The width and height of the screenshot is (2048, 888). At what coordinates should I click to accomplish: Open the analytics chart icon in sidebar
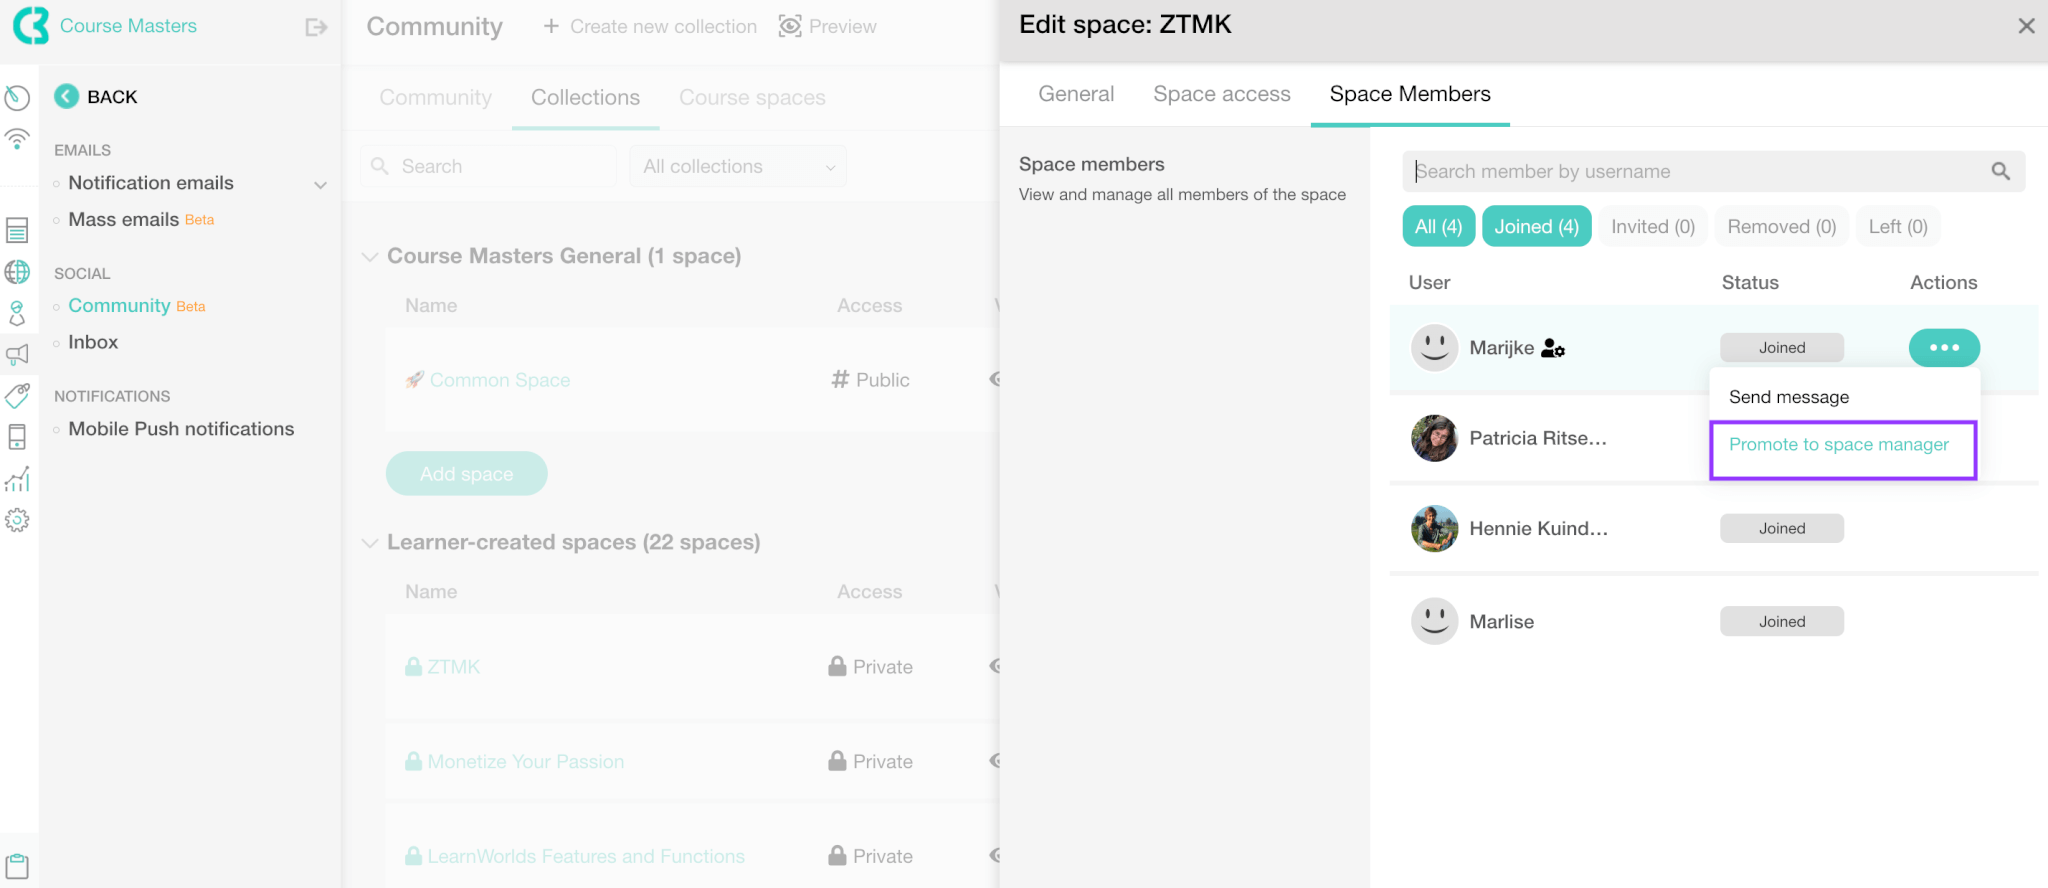click(x=17, y=479)
